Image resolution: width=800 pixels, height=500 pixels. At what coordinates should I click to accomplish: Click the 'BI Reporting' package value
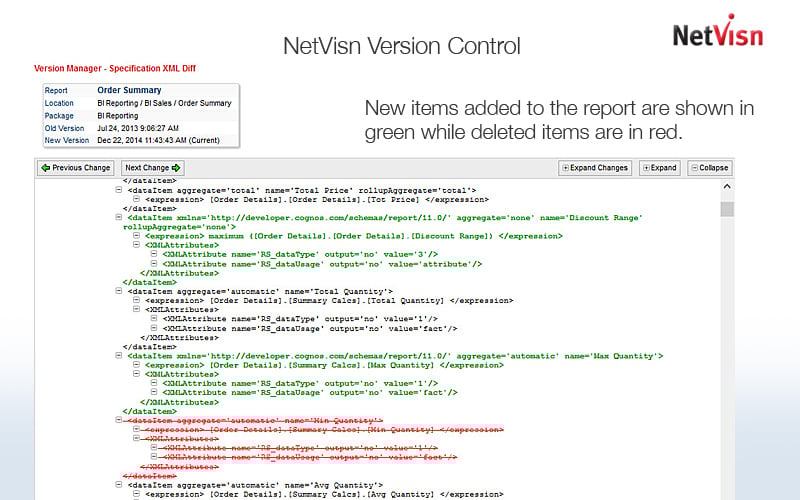click(117, 116)
